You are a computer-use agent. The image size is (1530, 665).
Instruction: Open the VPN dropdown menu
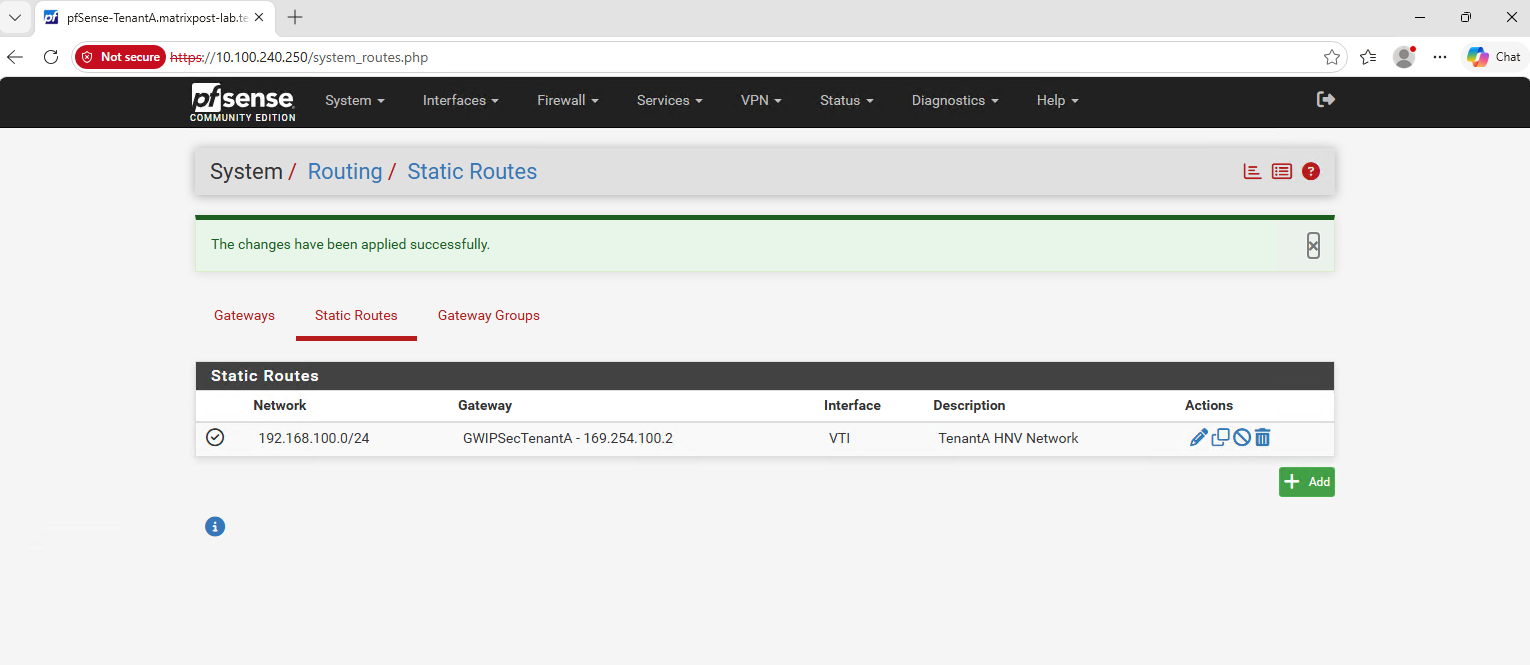point(761,100)
